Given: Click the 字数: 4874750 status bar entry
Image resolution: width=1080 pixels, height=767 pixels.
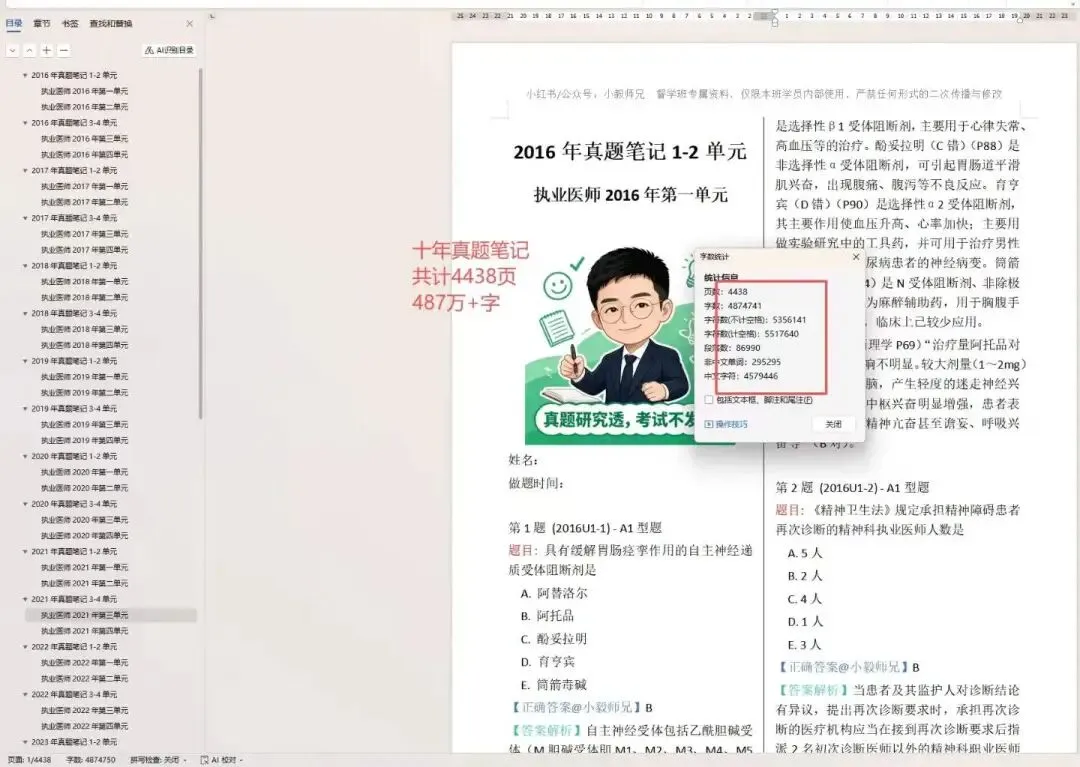Looking at the screenshot, I should 90,759.
